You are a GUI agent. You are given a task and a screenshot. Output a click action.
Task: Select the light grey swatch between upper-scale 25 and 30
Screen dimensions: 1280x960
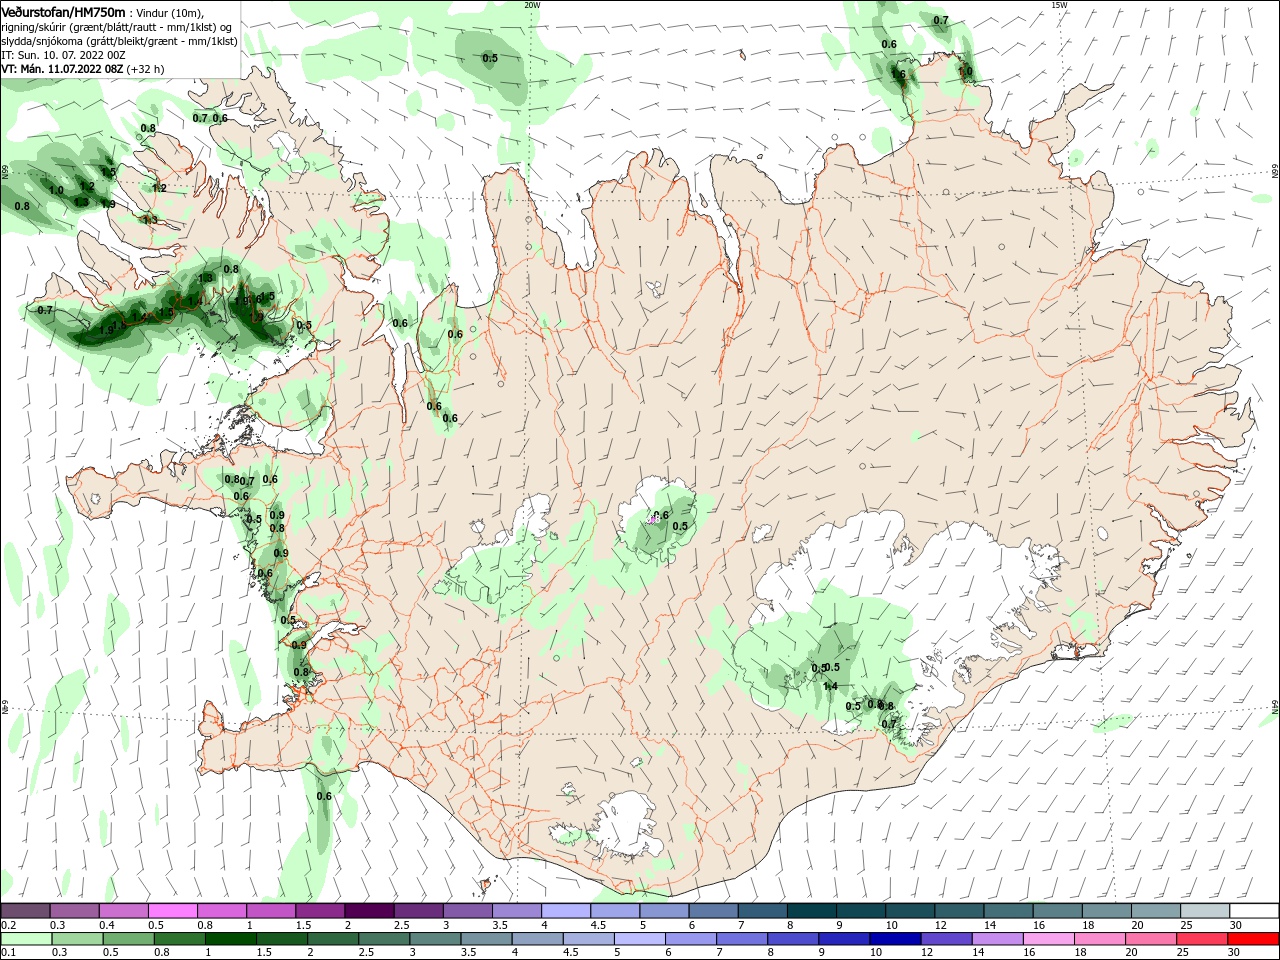(x=1205, y=911)
